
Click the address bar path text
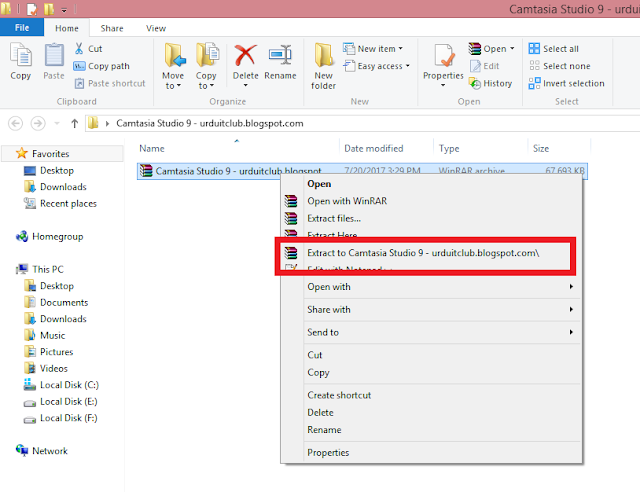pos(210,123)
